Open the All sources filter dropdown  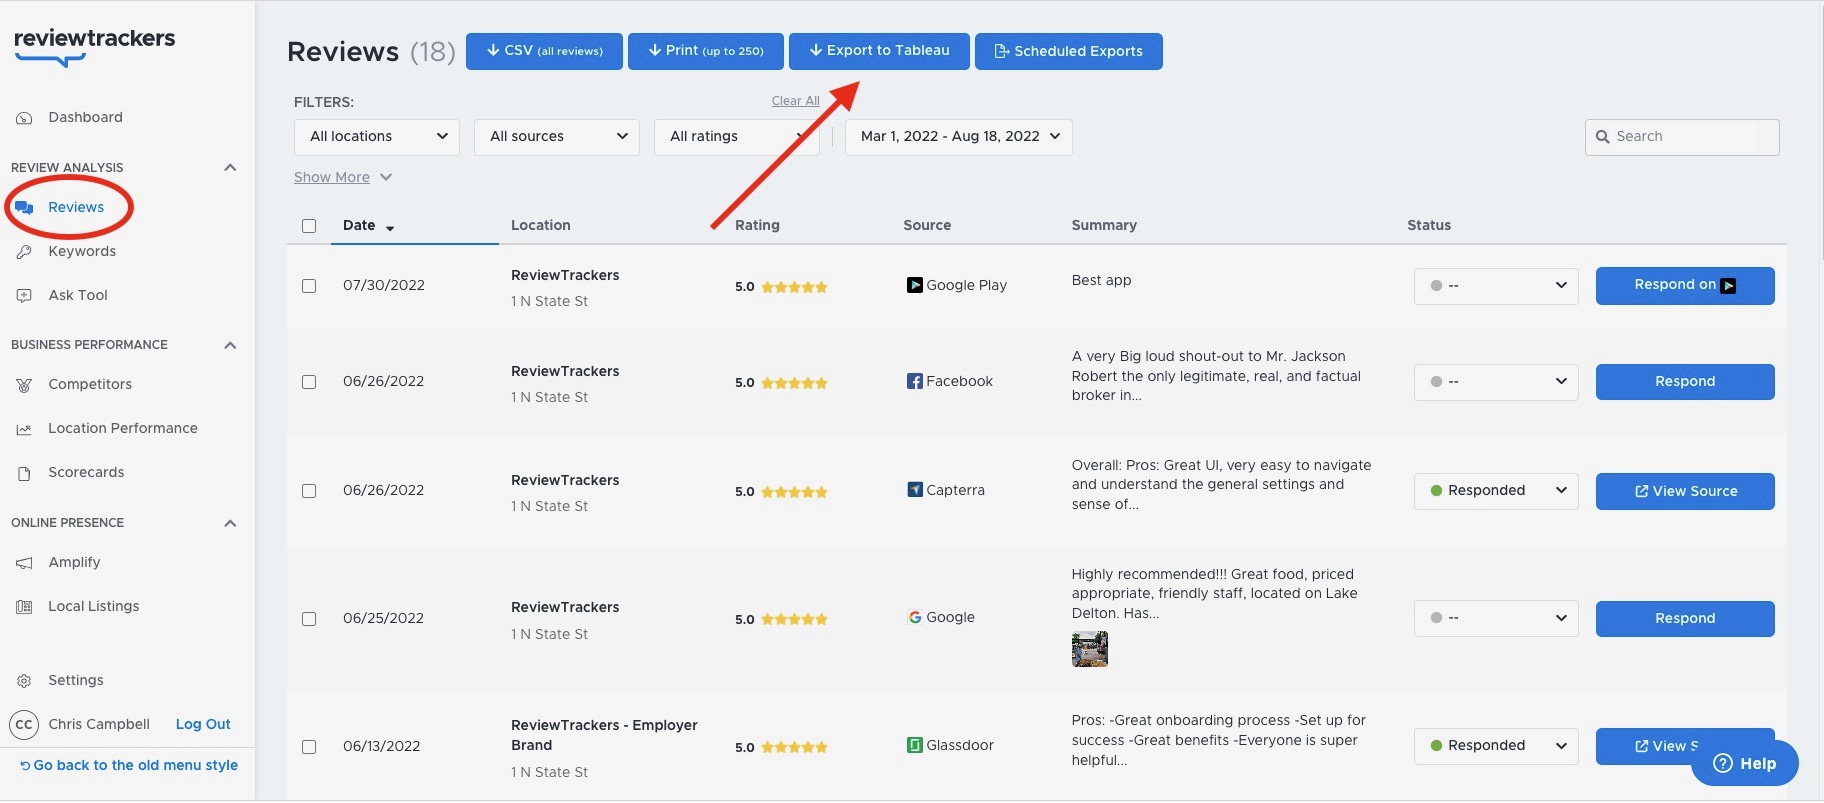557,137
